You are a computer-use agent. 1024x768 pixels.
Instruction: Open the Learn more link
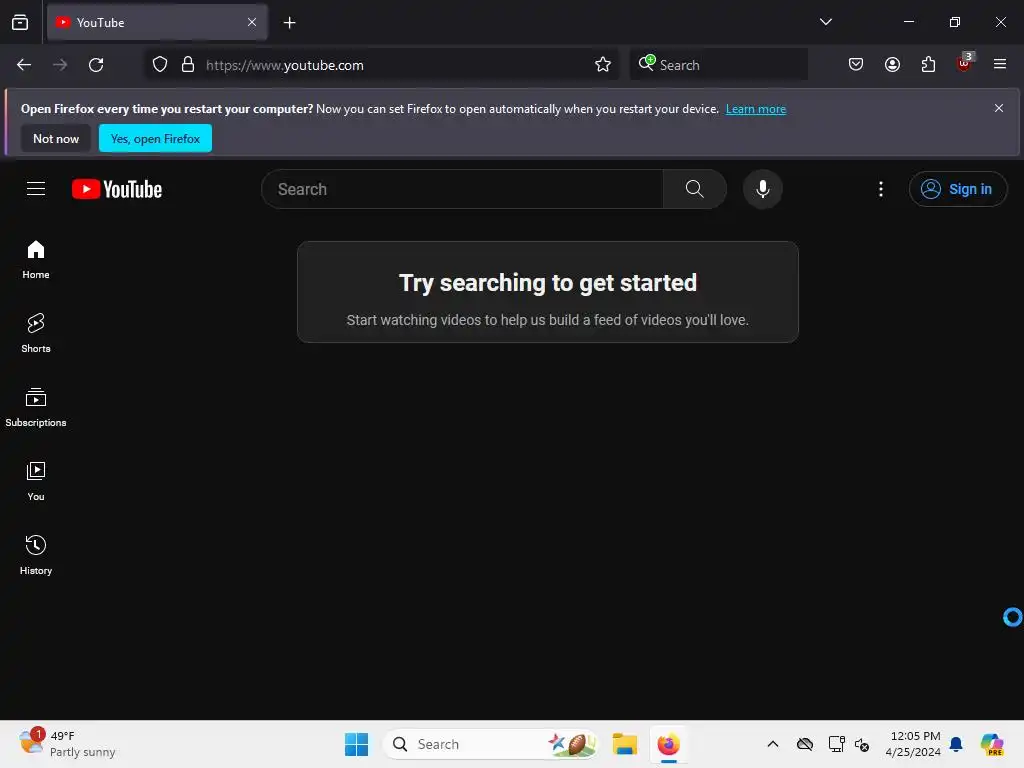(x=756, y=109)
